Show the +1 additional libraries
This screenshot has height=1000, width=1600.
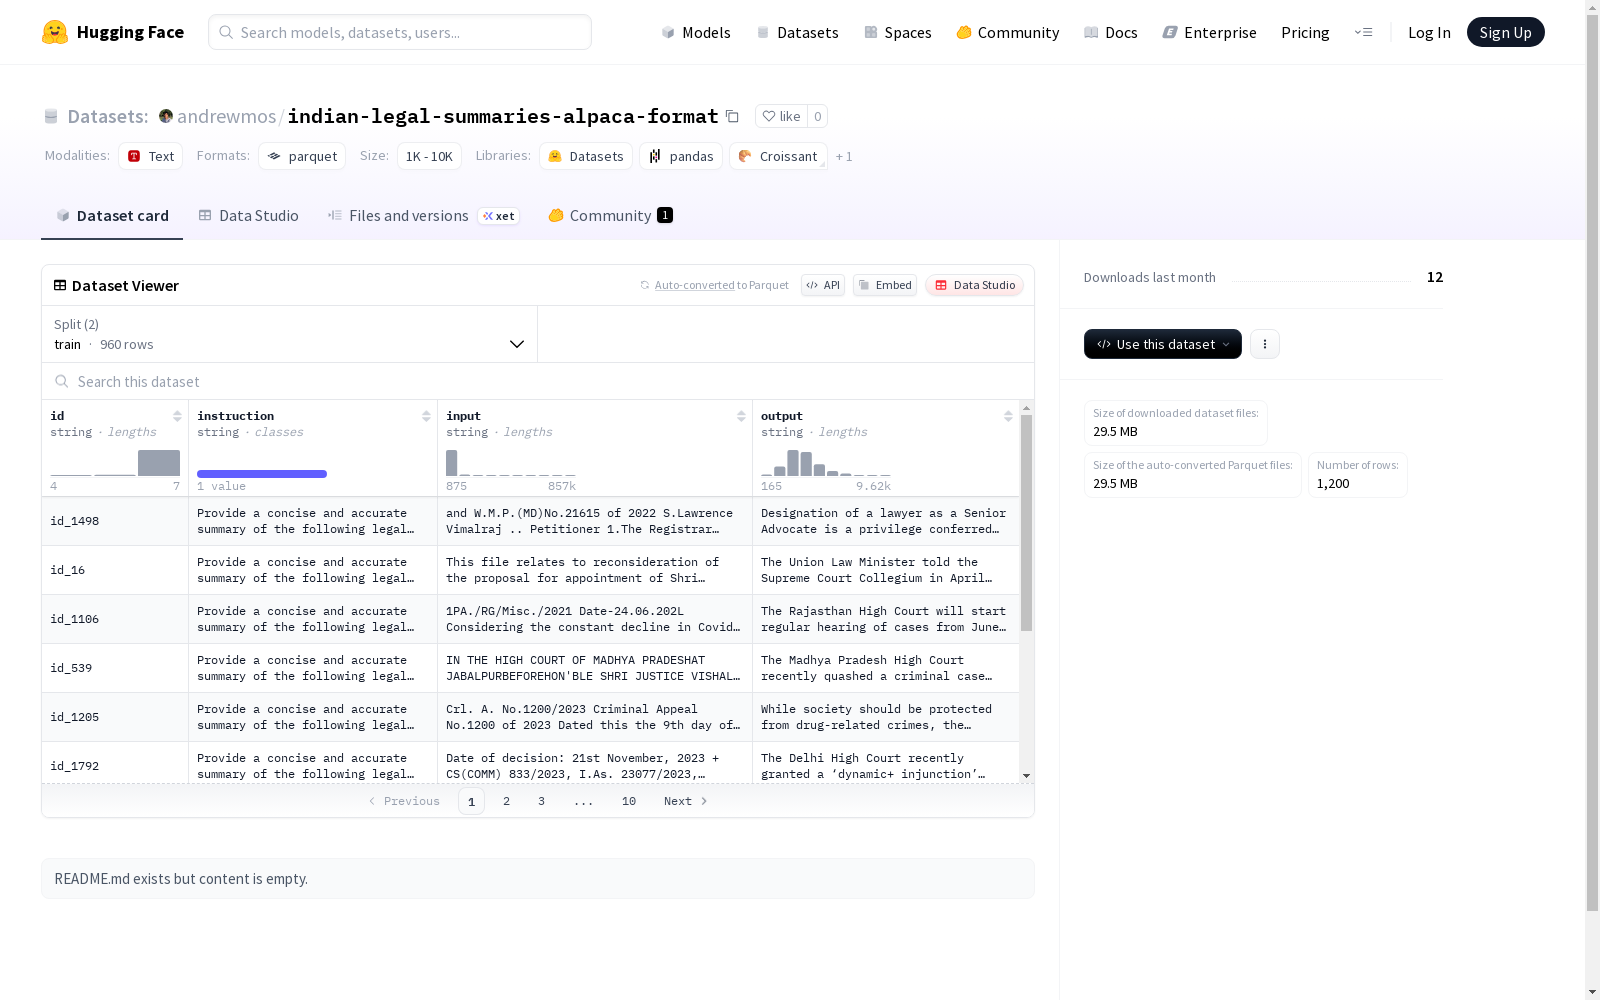pos(844,156)
